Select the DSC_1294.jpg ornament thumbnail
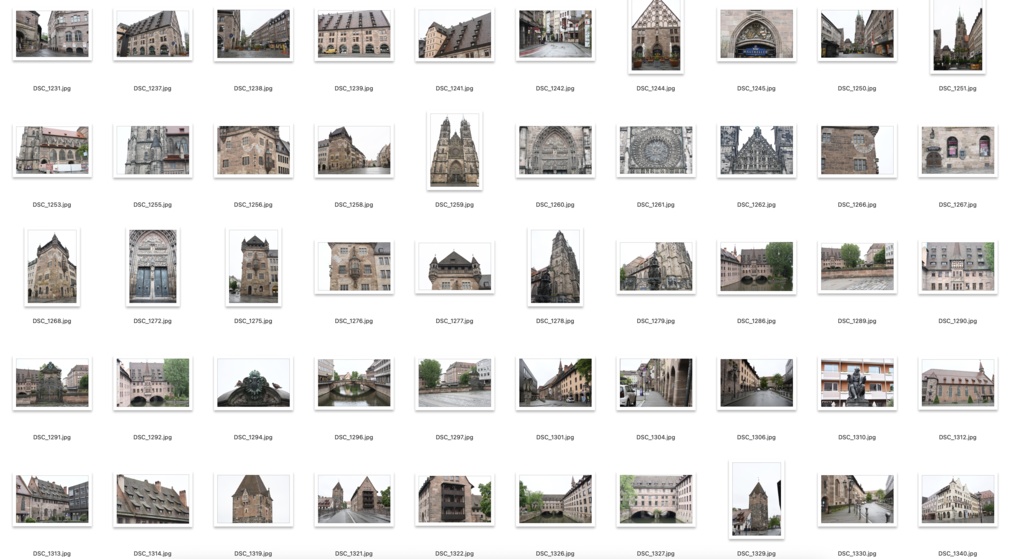Screen dimensions: 1024x559 pos(253,383)
